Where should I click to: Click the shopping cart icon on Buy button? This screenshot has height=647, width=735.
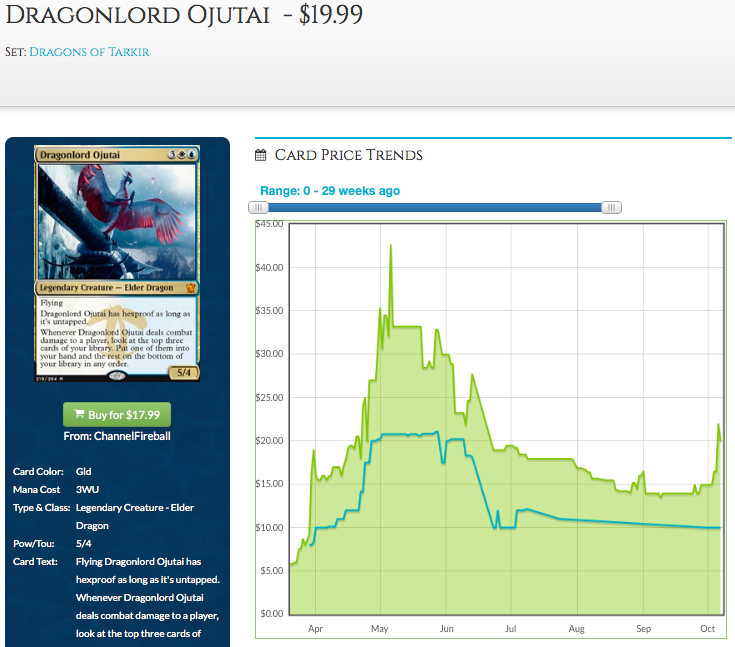click(x=79, y=414)
